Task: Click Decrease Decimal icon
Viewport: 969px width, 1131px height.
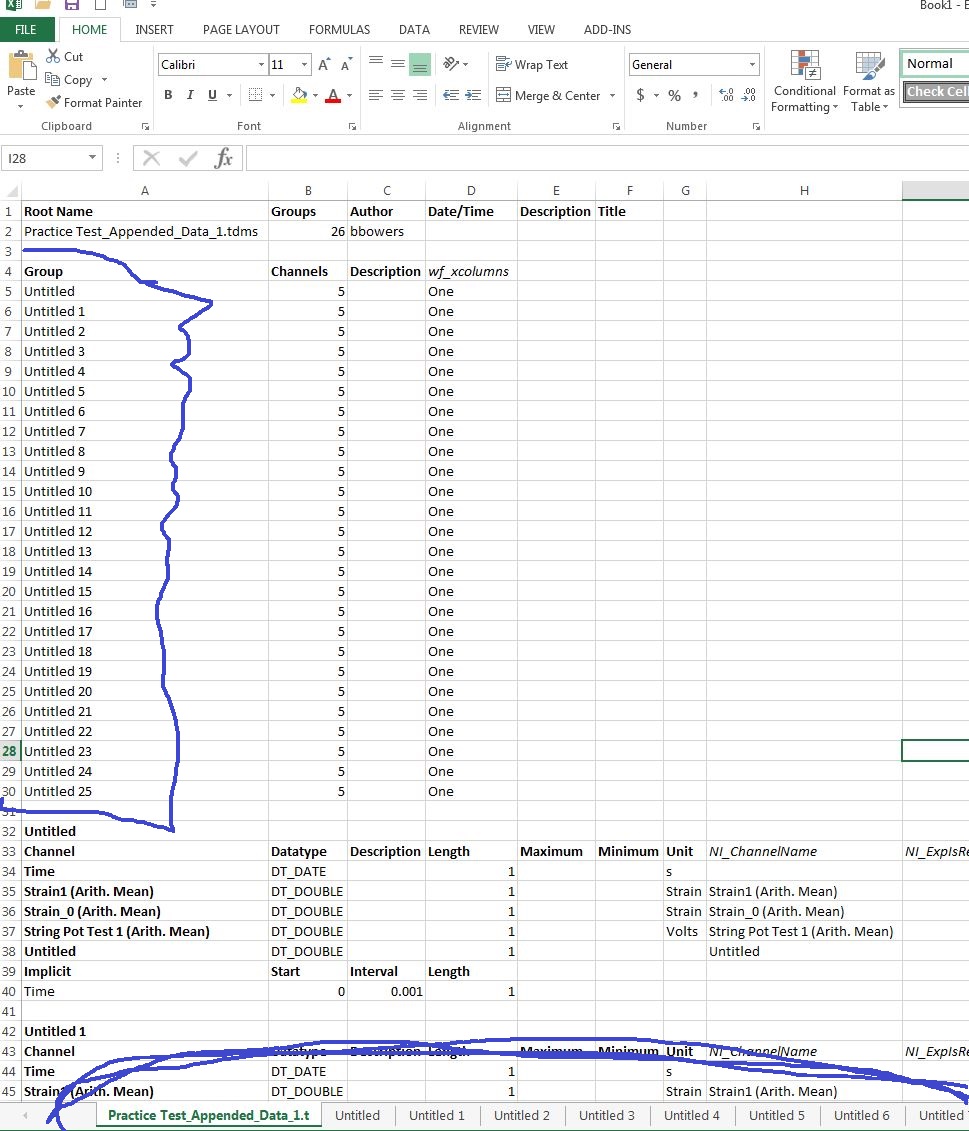Action: click(749, 95)
